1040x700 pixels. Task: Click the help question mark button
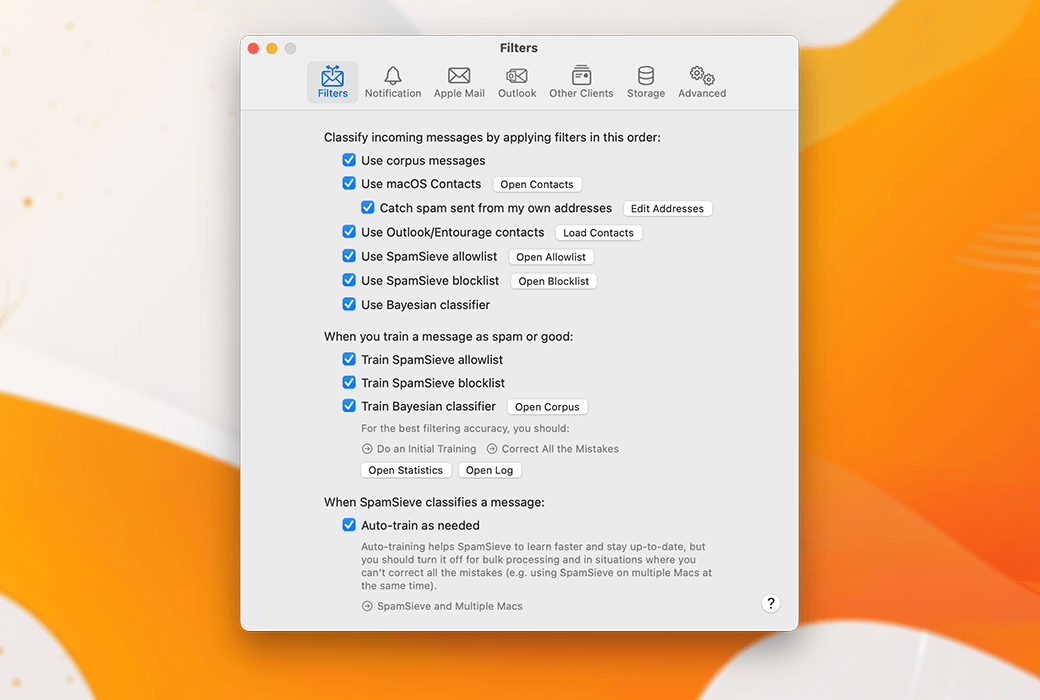(771, 603)
